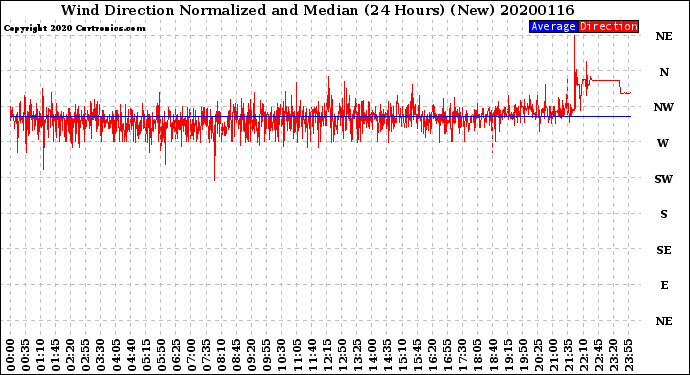
Task: Click the 23:55 time axis label
Action: (629, 355)
